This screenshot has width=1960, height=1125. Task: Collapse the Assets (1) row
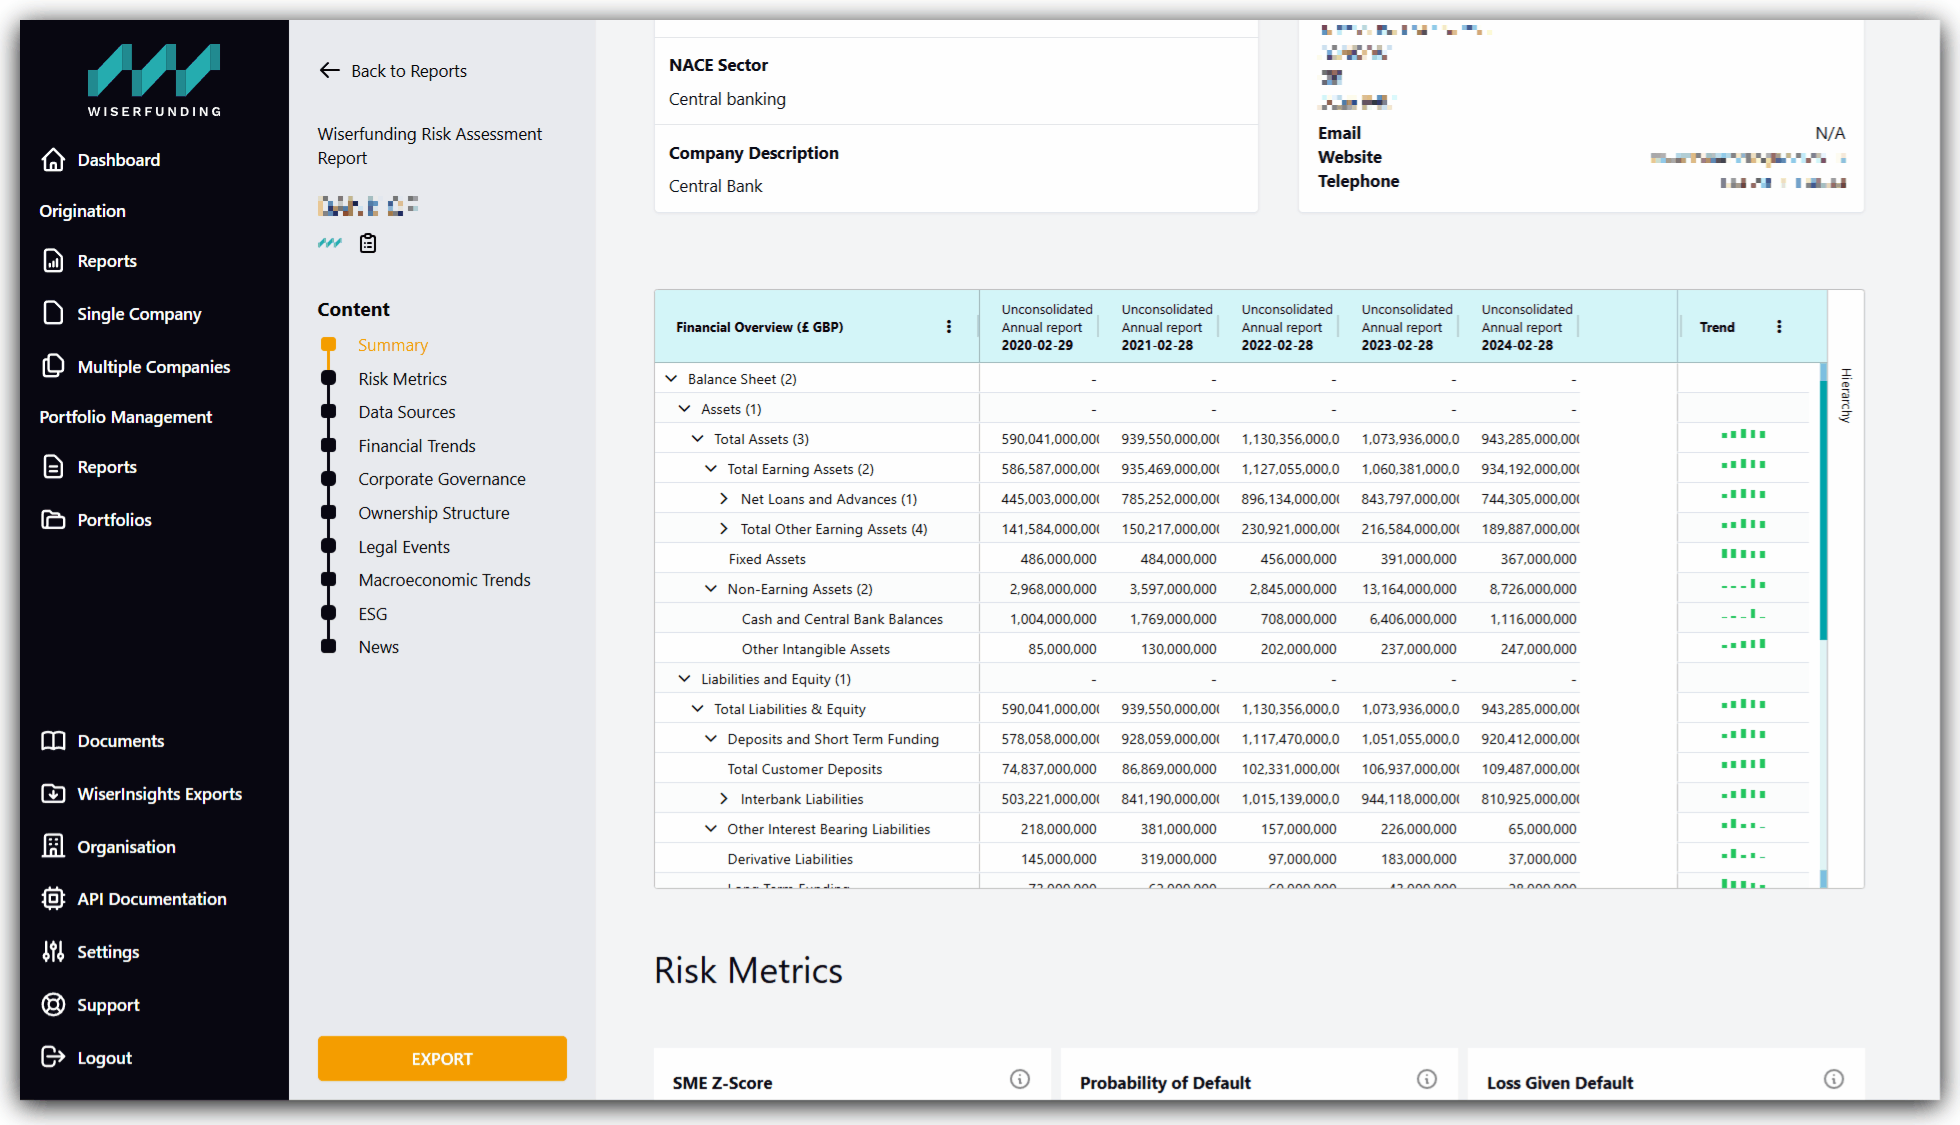point(685,409)
